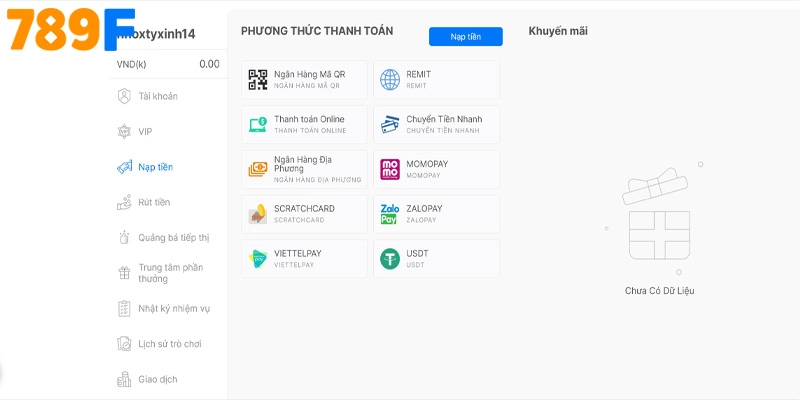This screenshot has width=800, height=400.
Task: Click the Quảng bá tiếp thị icon
Action: [x=124, y=238]
